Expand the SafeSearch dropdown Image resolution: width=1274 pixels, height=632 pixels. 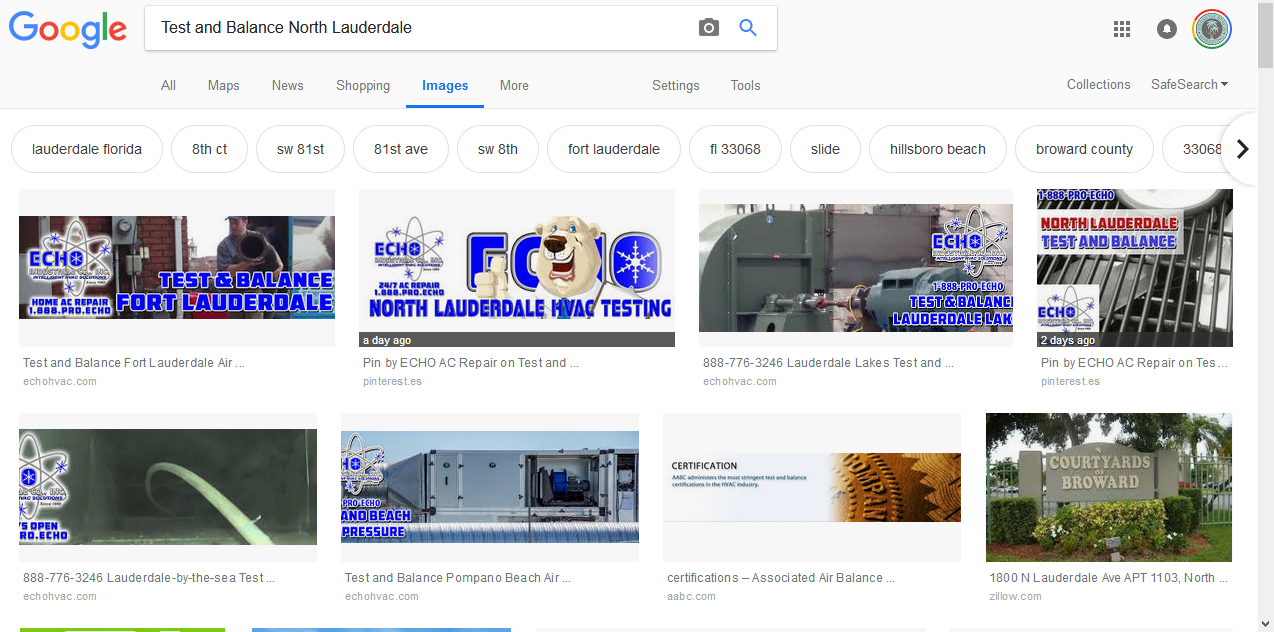coord(1189,85)
